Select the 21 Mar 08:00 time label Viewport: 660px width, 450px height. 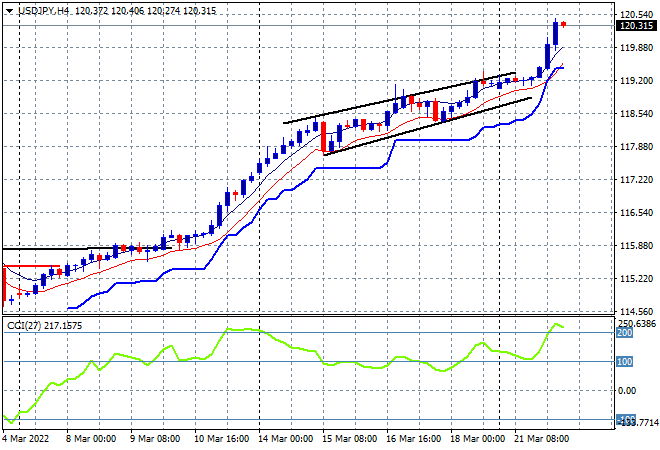541,439
